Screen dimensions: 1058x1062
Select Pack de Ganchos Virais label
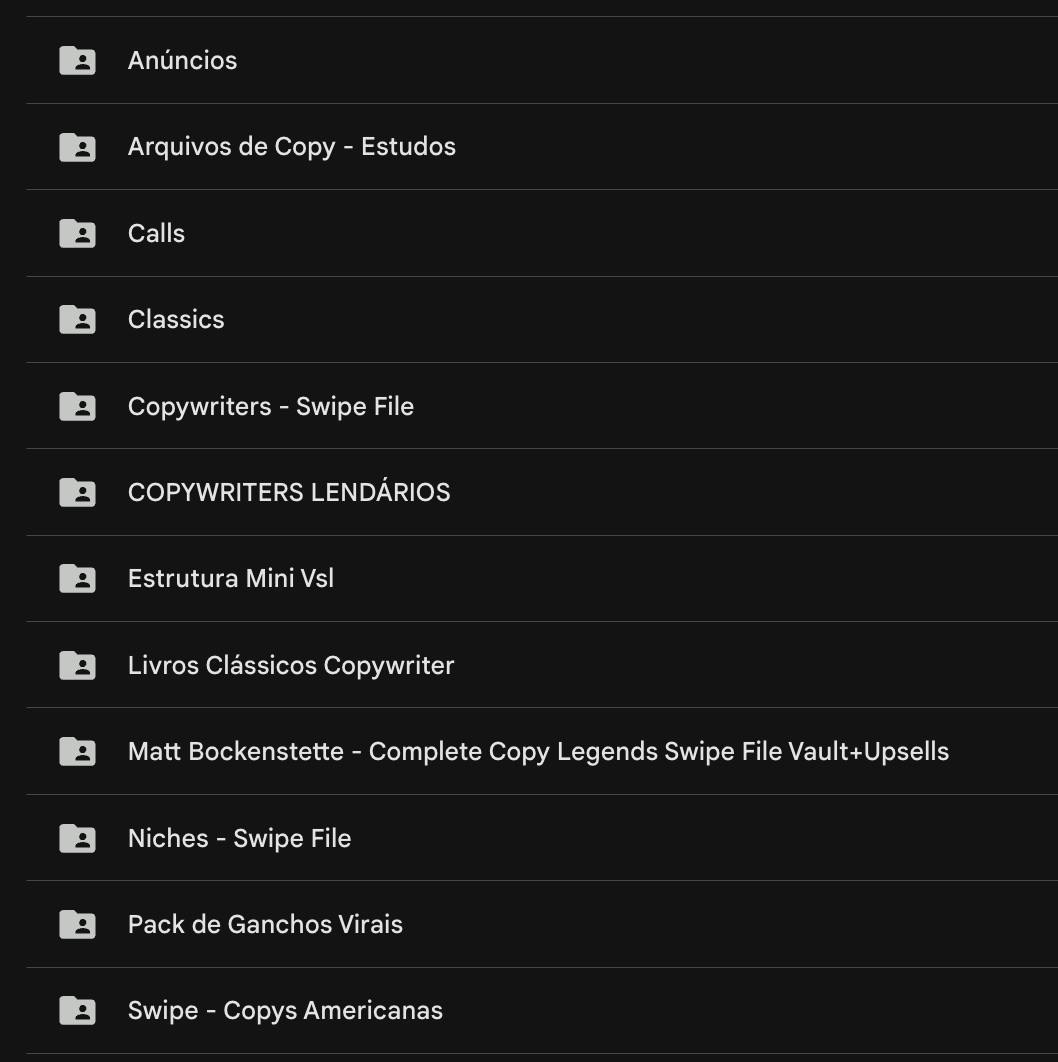pos(265,925)
